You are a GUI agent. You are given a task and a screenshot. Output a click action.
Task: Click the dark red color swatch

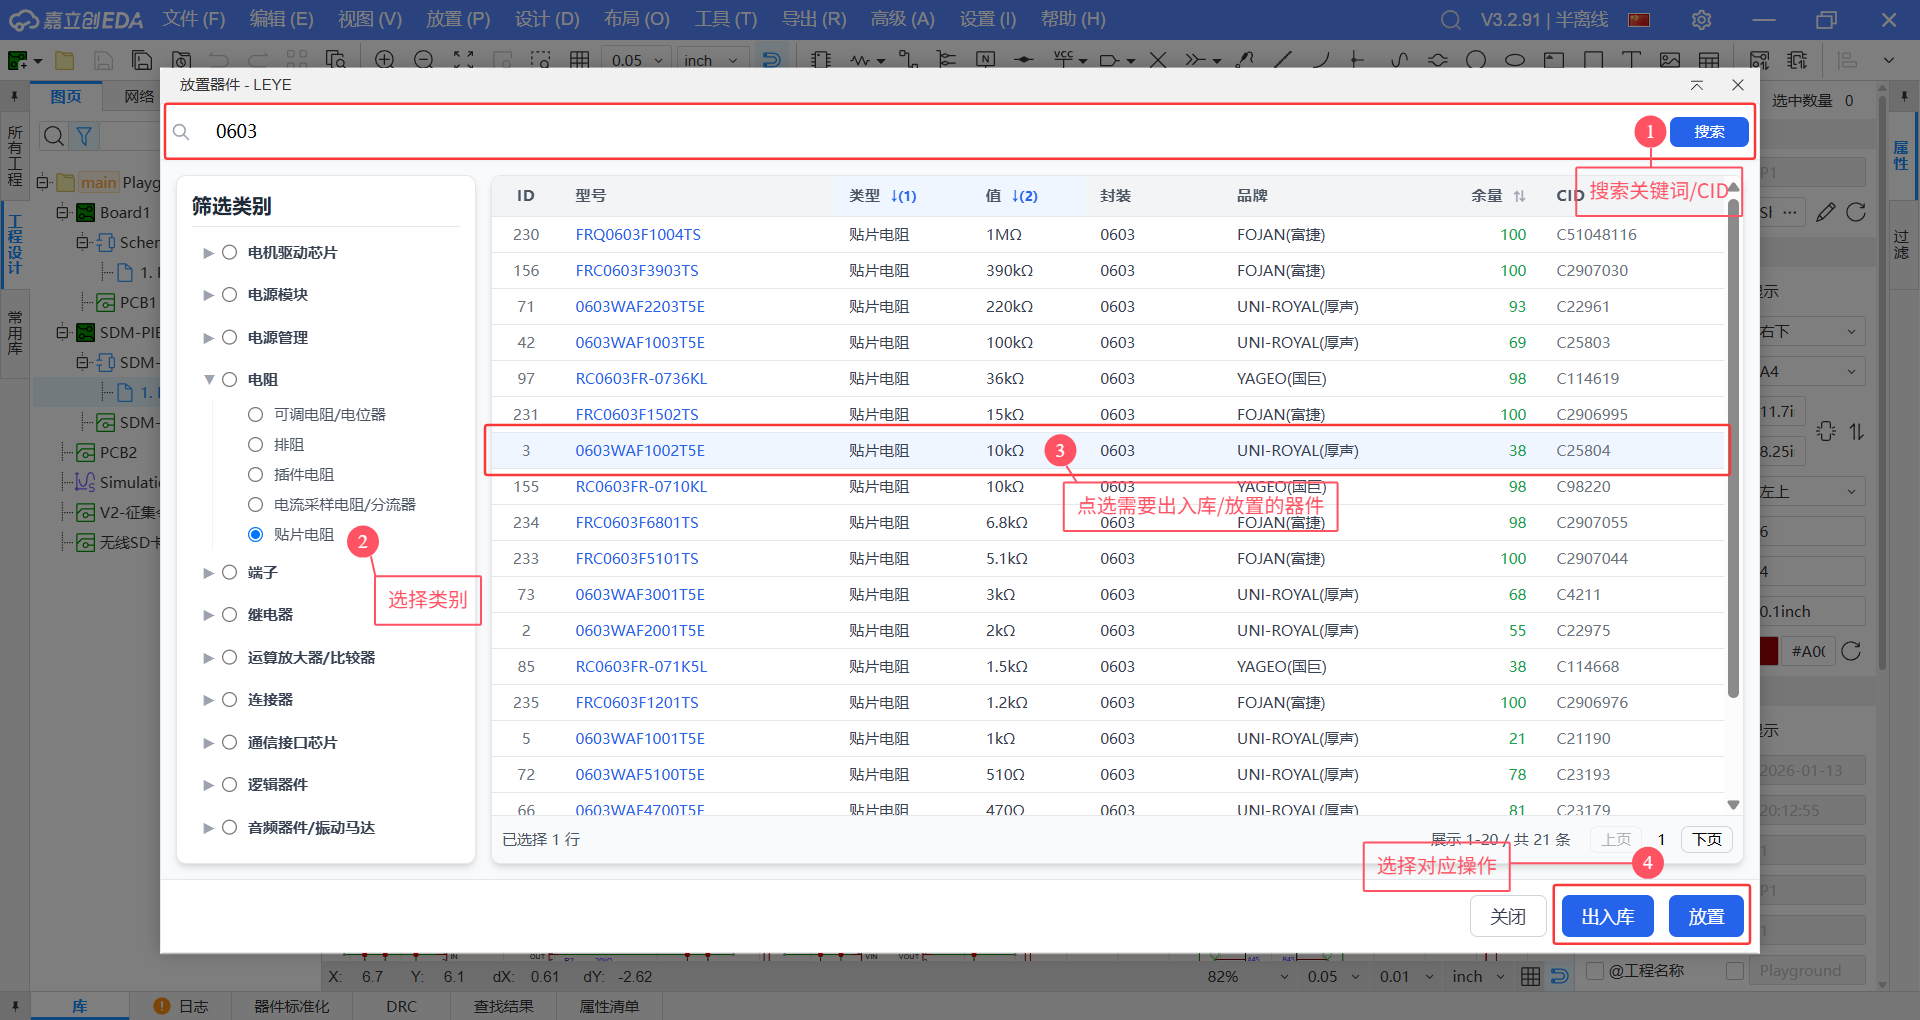click(1768, 651)
